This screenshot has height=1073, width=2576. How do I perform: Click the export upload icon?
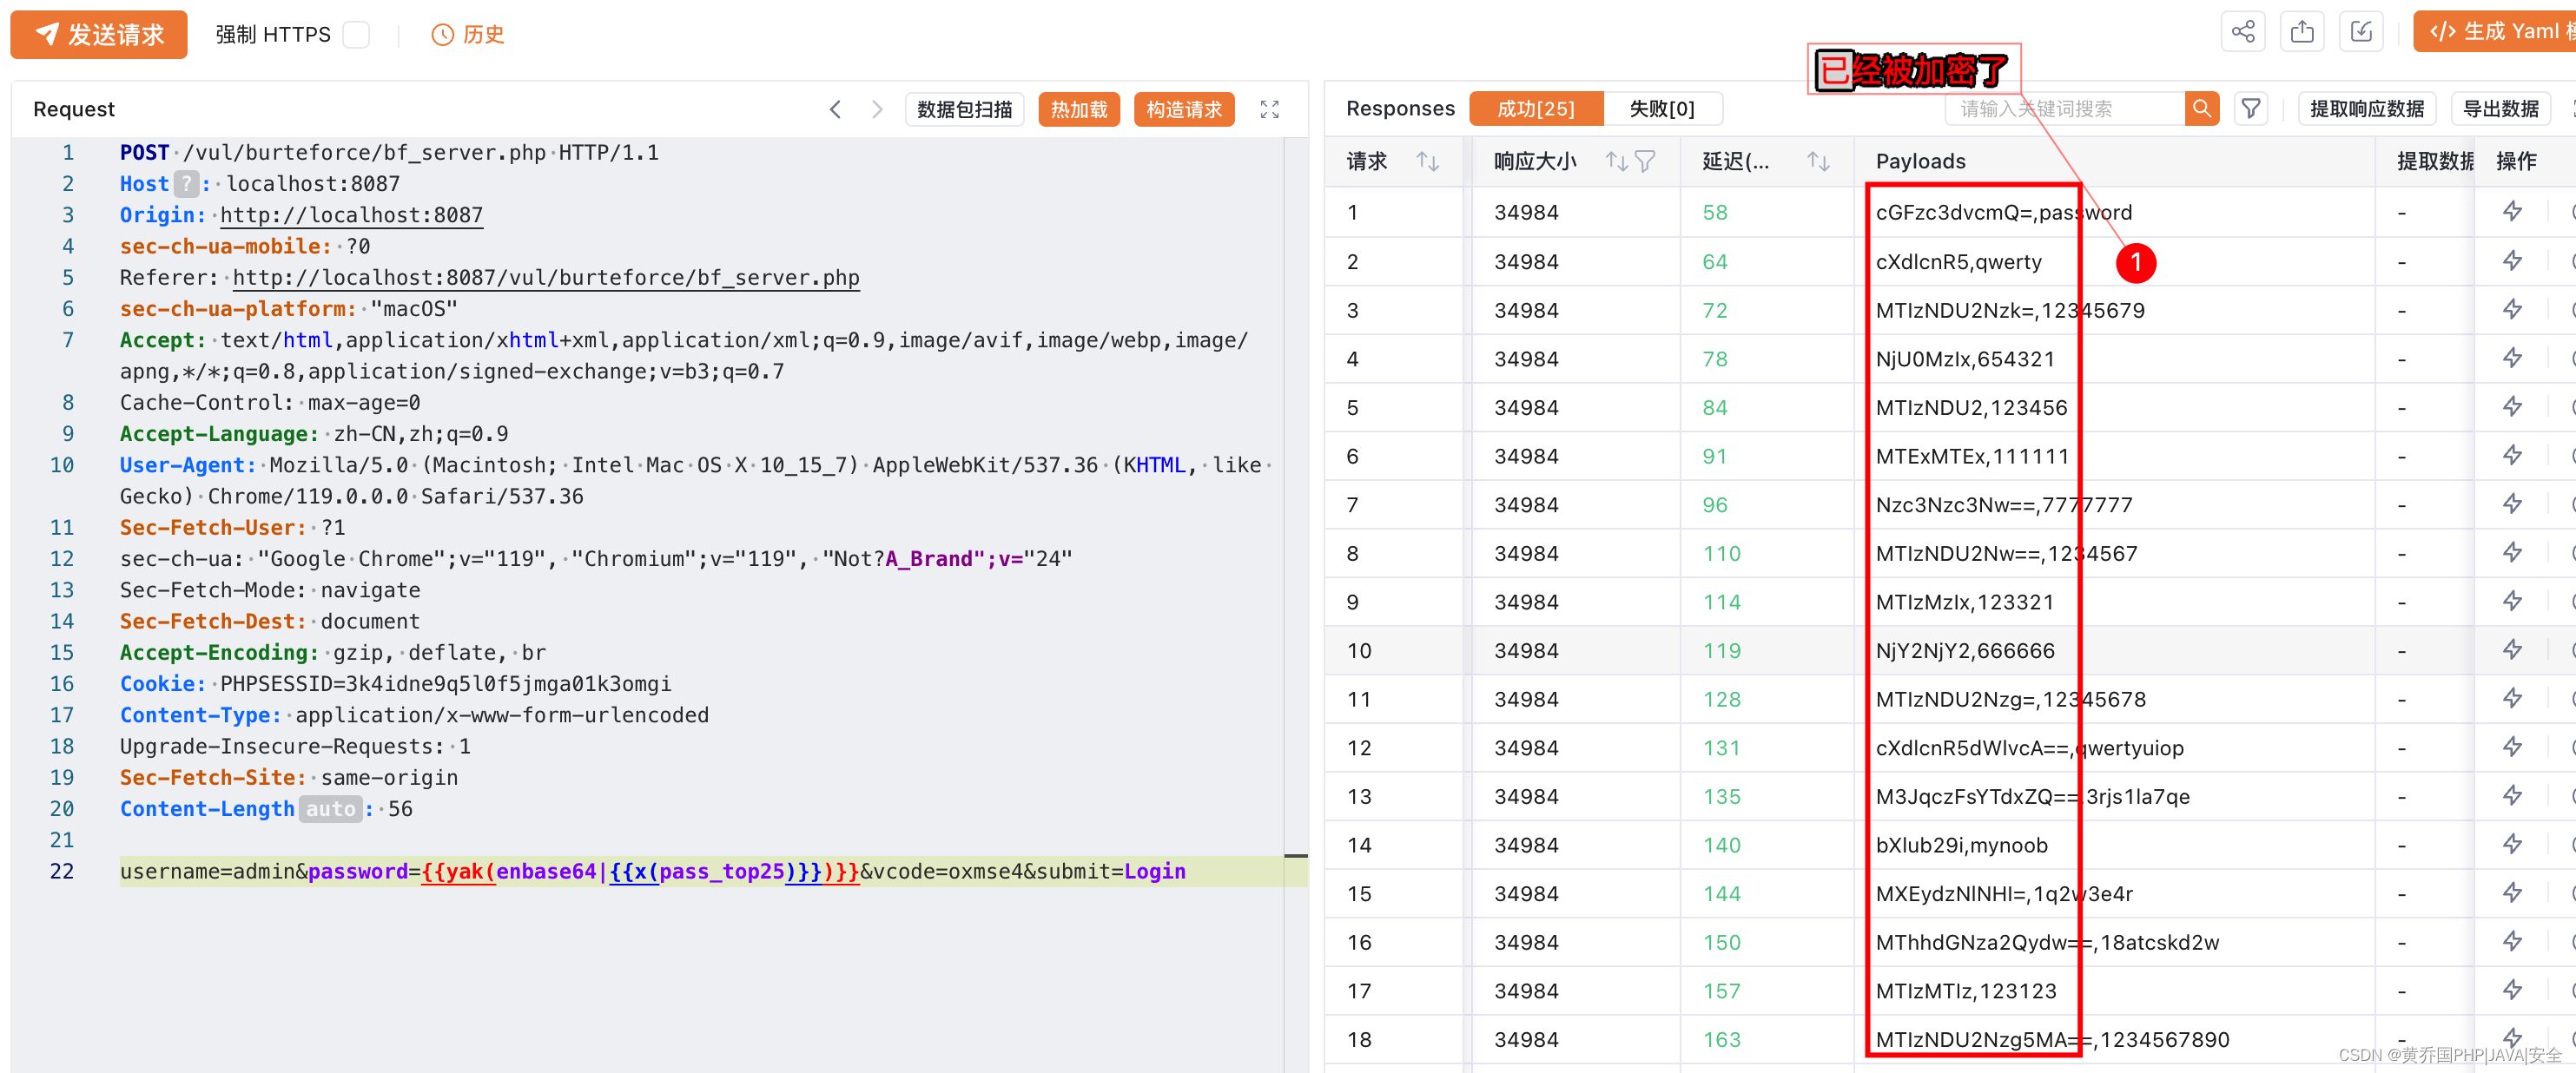2302,32
